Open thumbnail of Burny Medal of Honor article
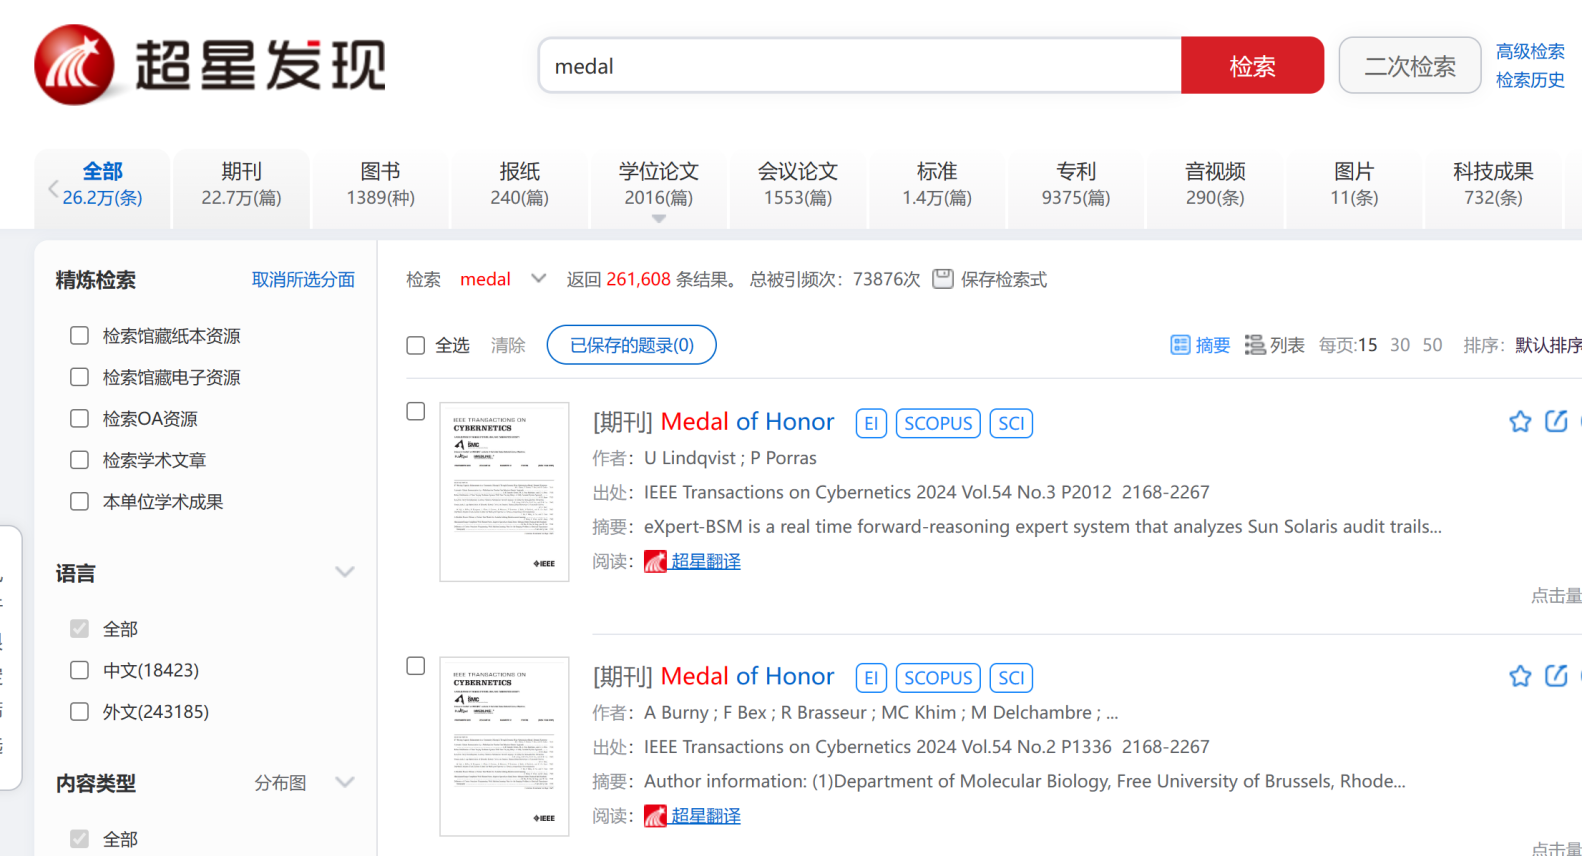 pos(504,746)
